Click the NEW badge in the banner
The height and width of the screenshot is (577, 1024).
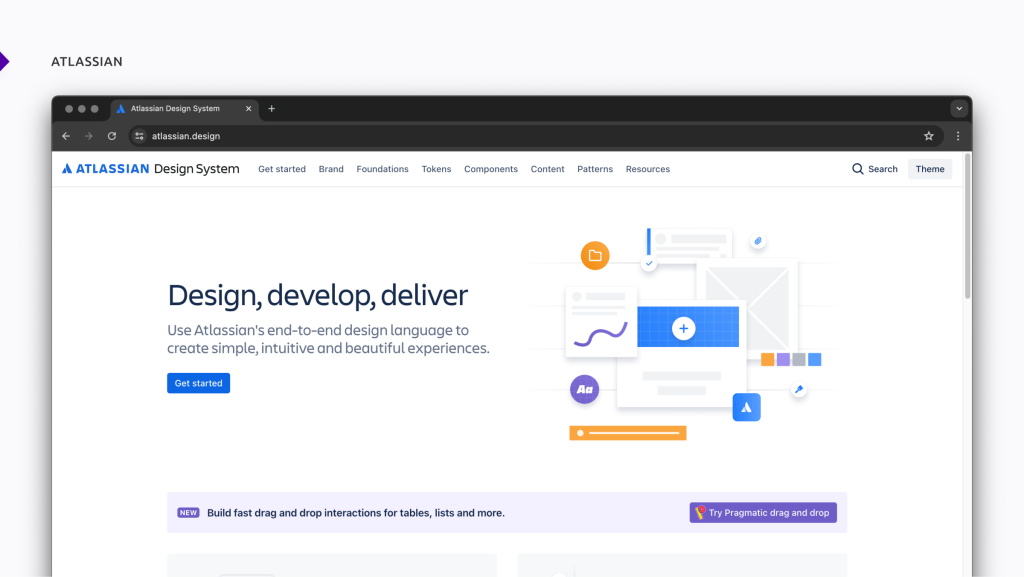(188, 512)
